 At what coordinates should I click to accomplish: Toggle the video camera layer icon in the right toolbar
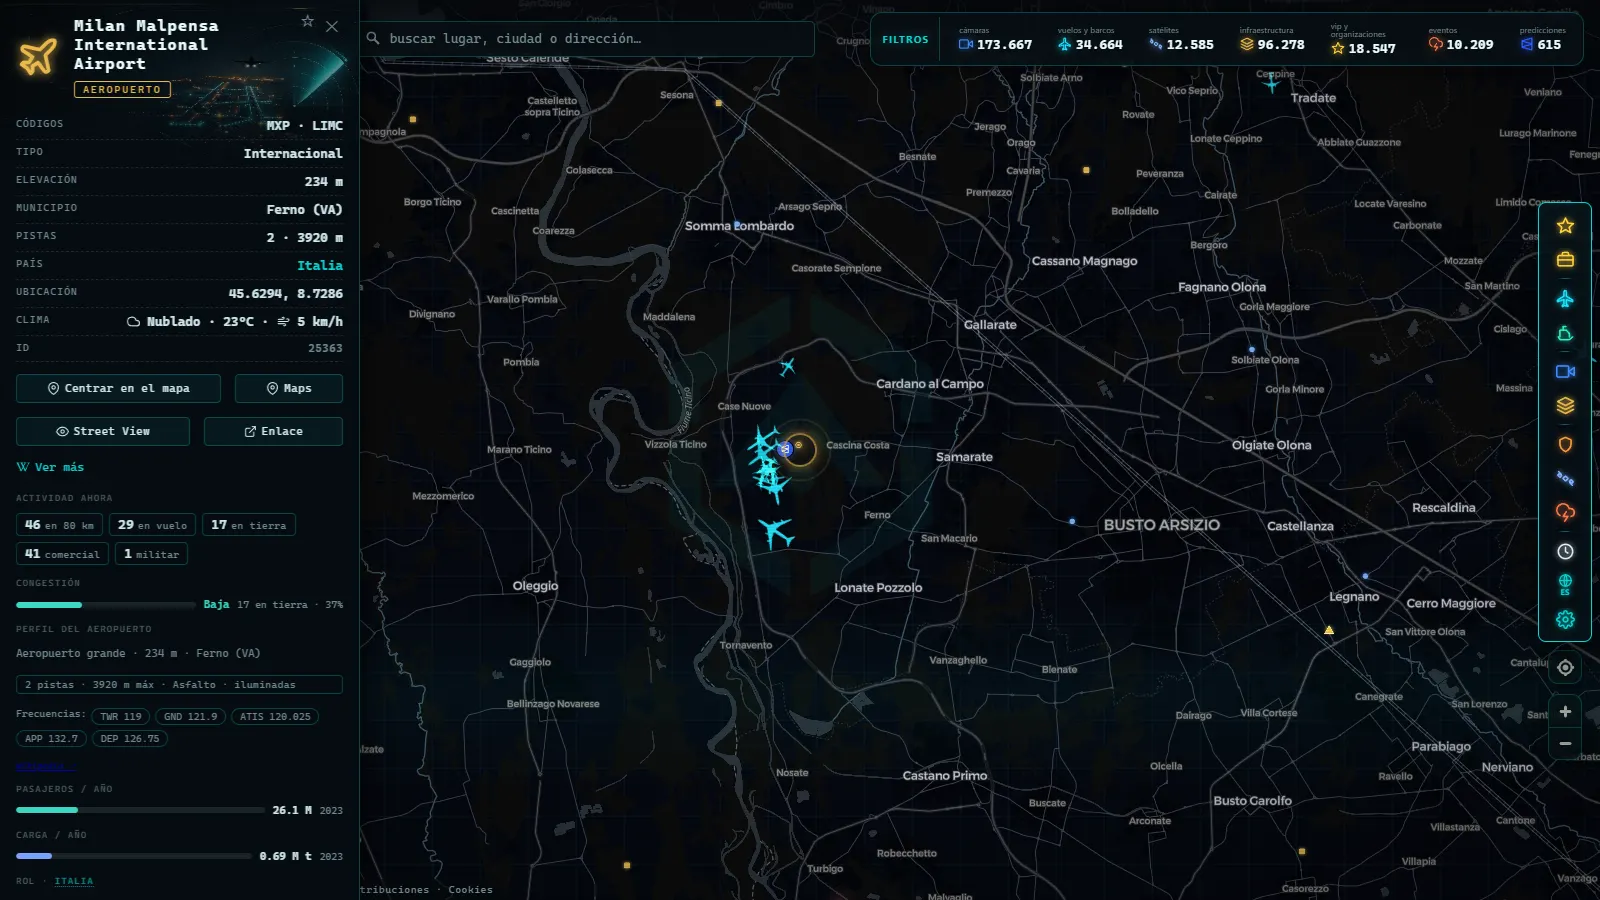[x=1565, y=371]
